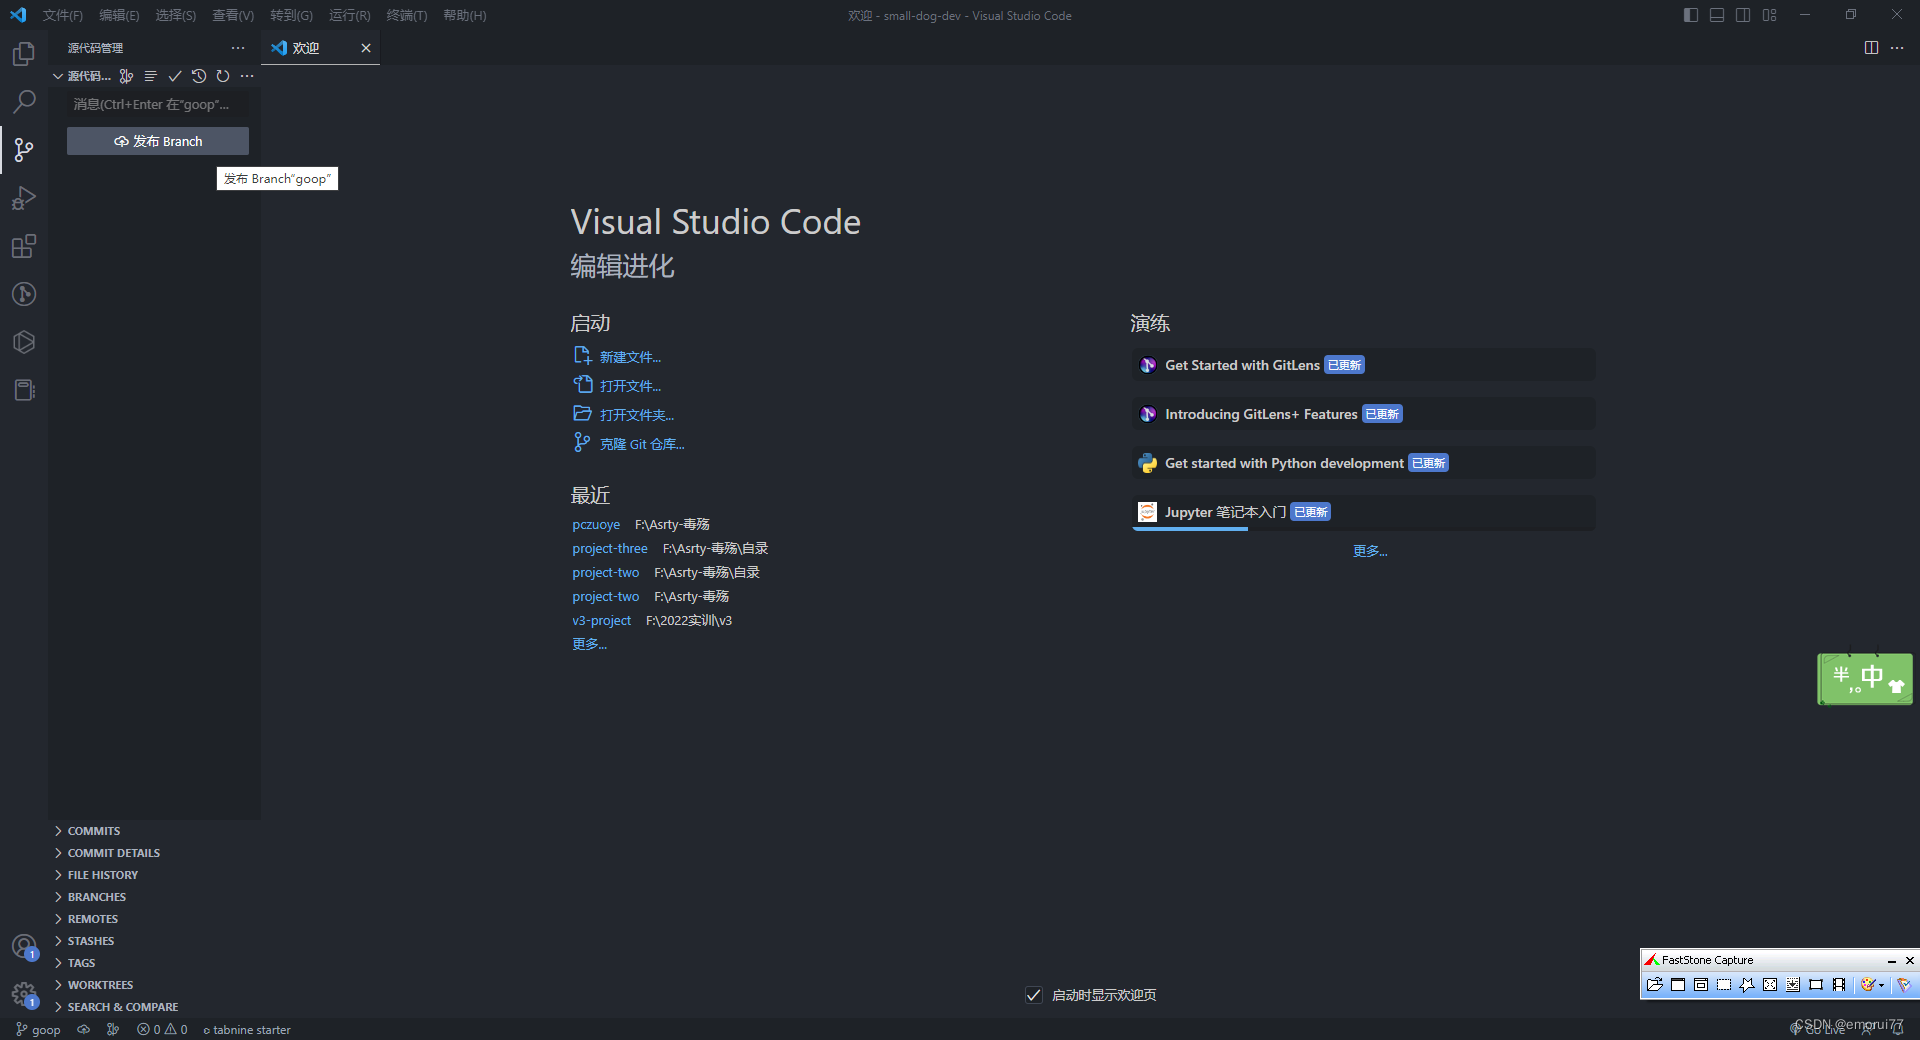Toggle secondary side bar layout icon
Screen dimensions: 1920x1040
(x=1743, y=15)
